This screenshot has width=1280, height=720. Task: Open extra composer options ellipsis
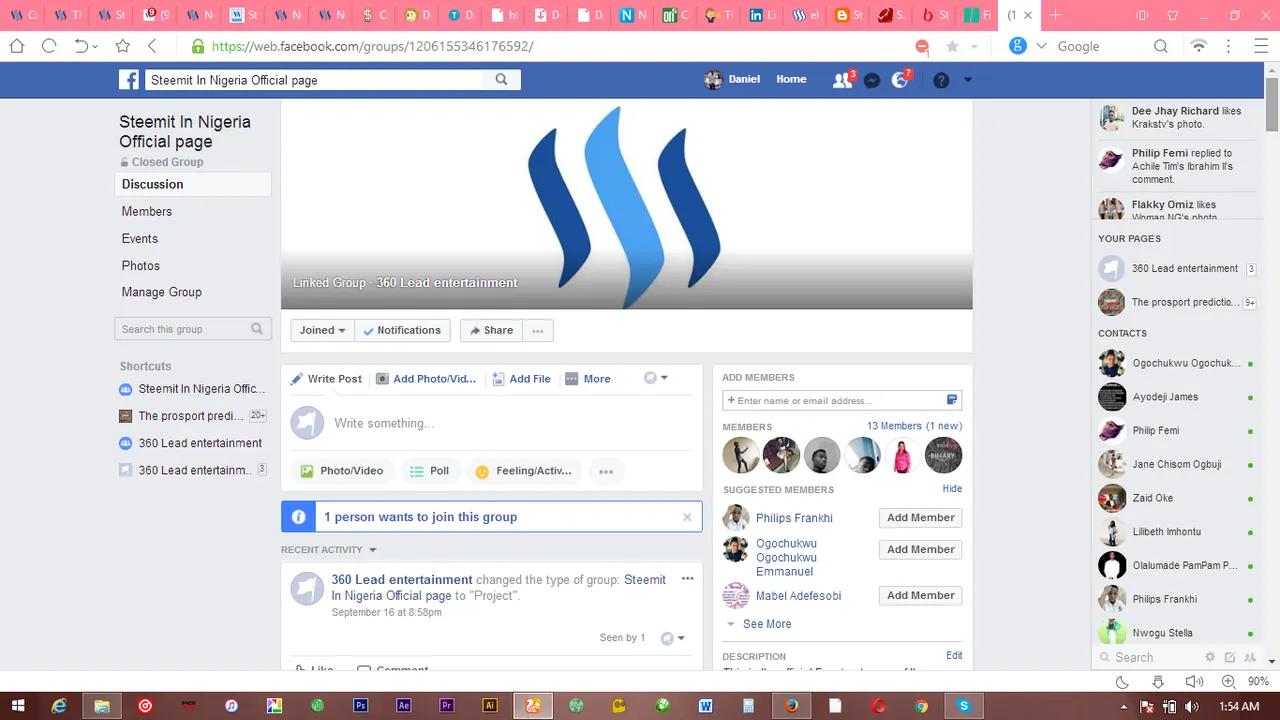point(606,471)
